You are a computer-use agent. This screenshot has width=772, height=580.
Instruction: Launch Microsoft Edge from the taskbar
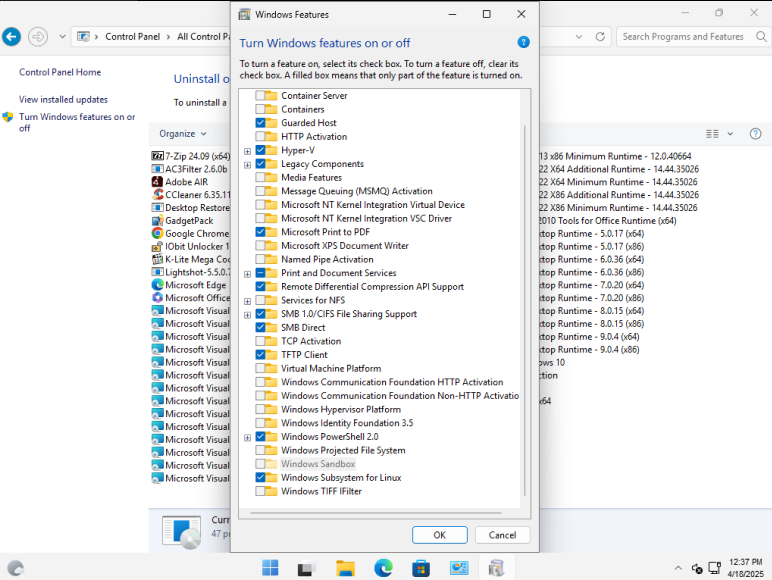coord(383,568)
